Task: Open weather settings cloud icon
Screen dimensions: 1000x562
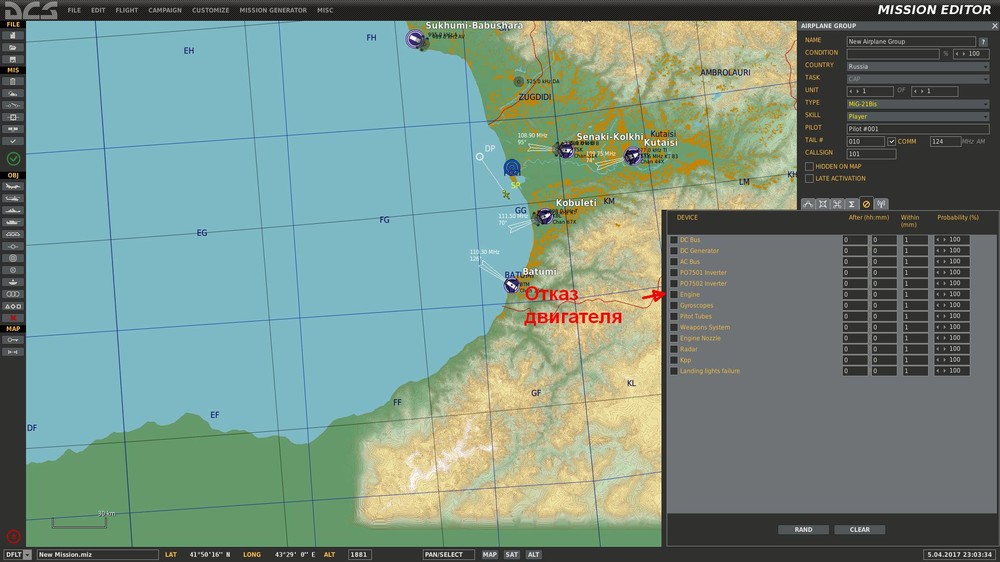Action: tap(13, 93)
